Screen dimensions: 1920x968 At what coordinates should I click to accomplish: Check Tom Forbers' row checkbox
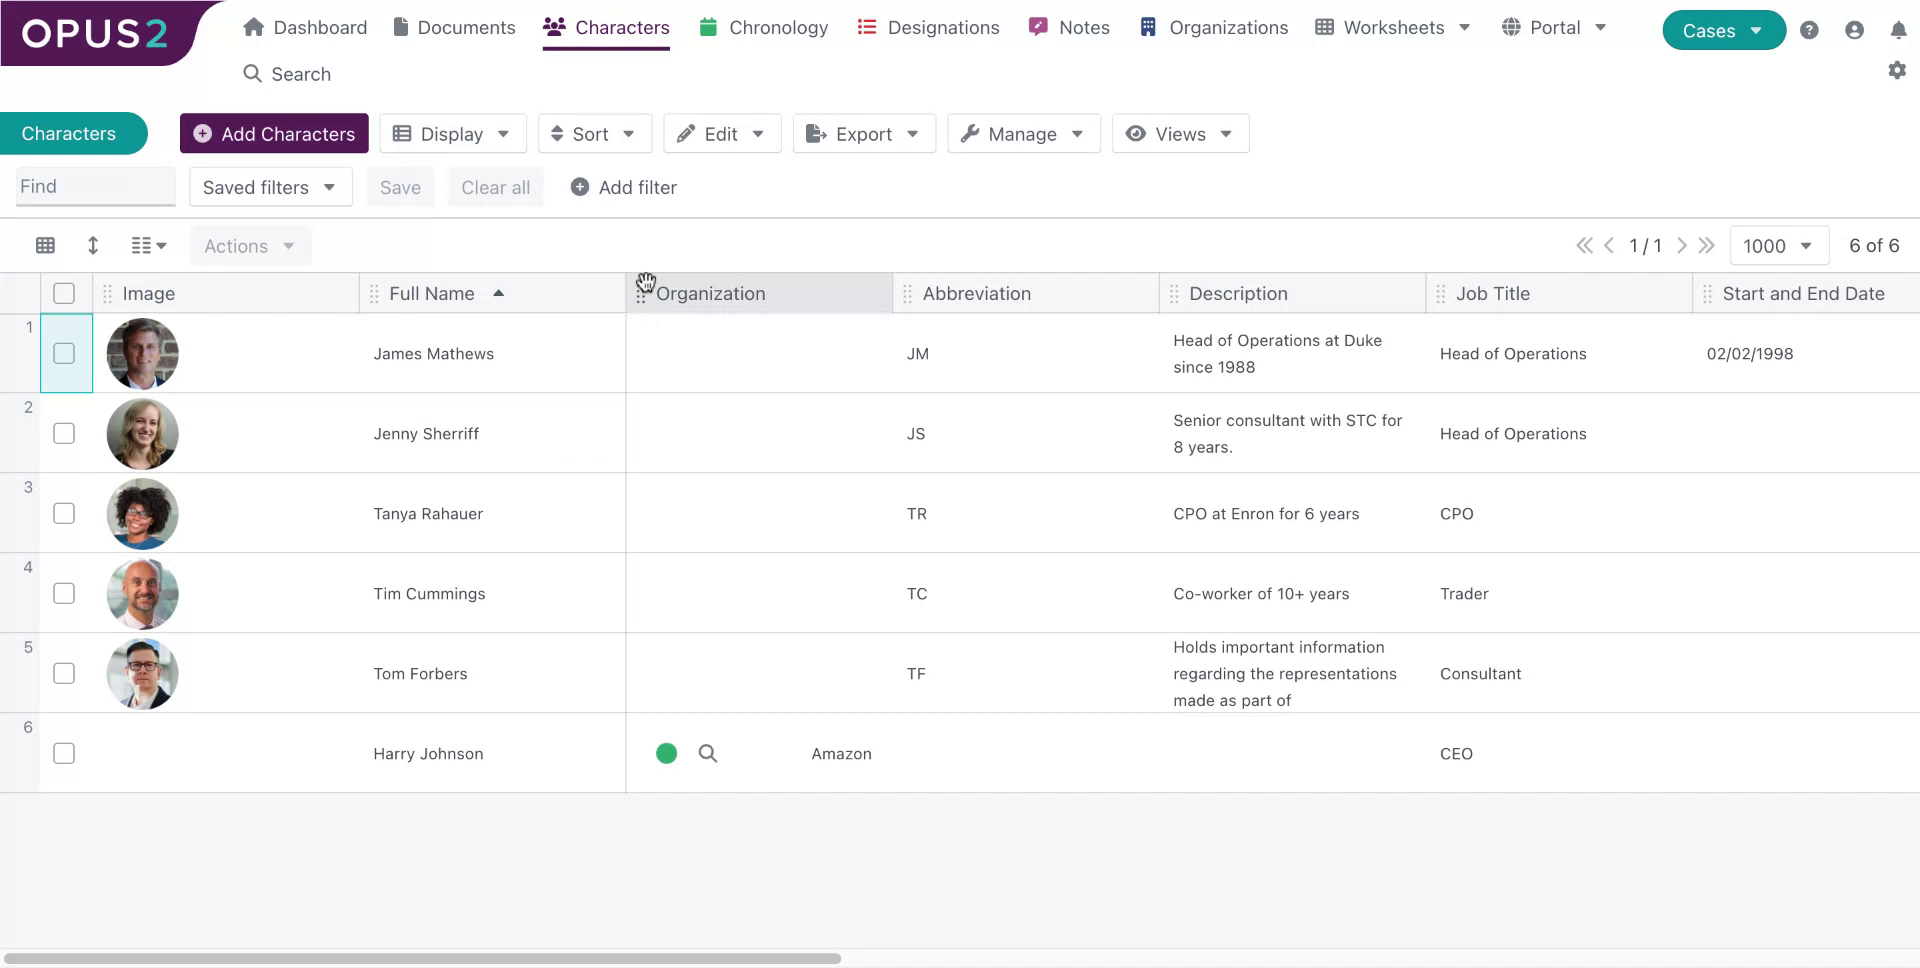coord(64,673)
